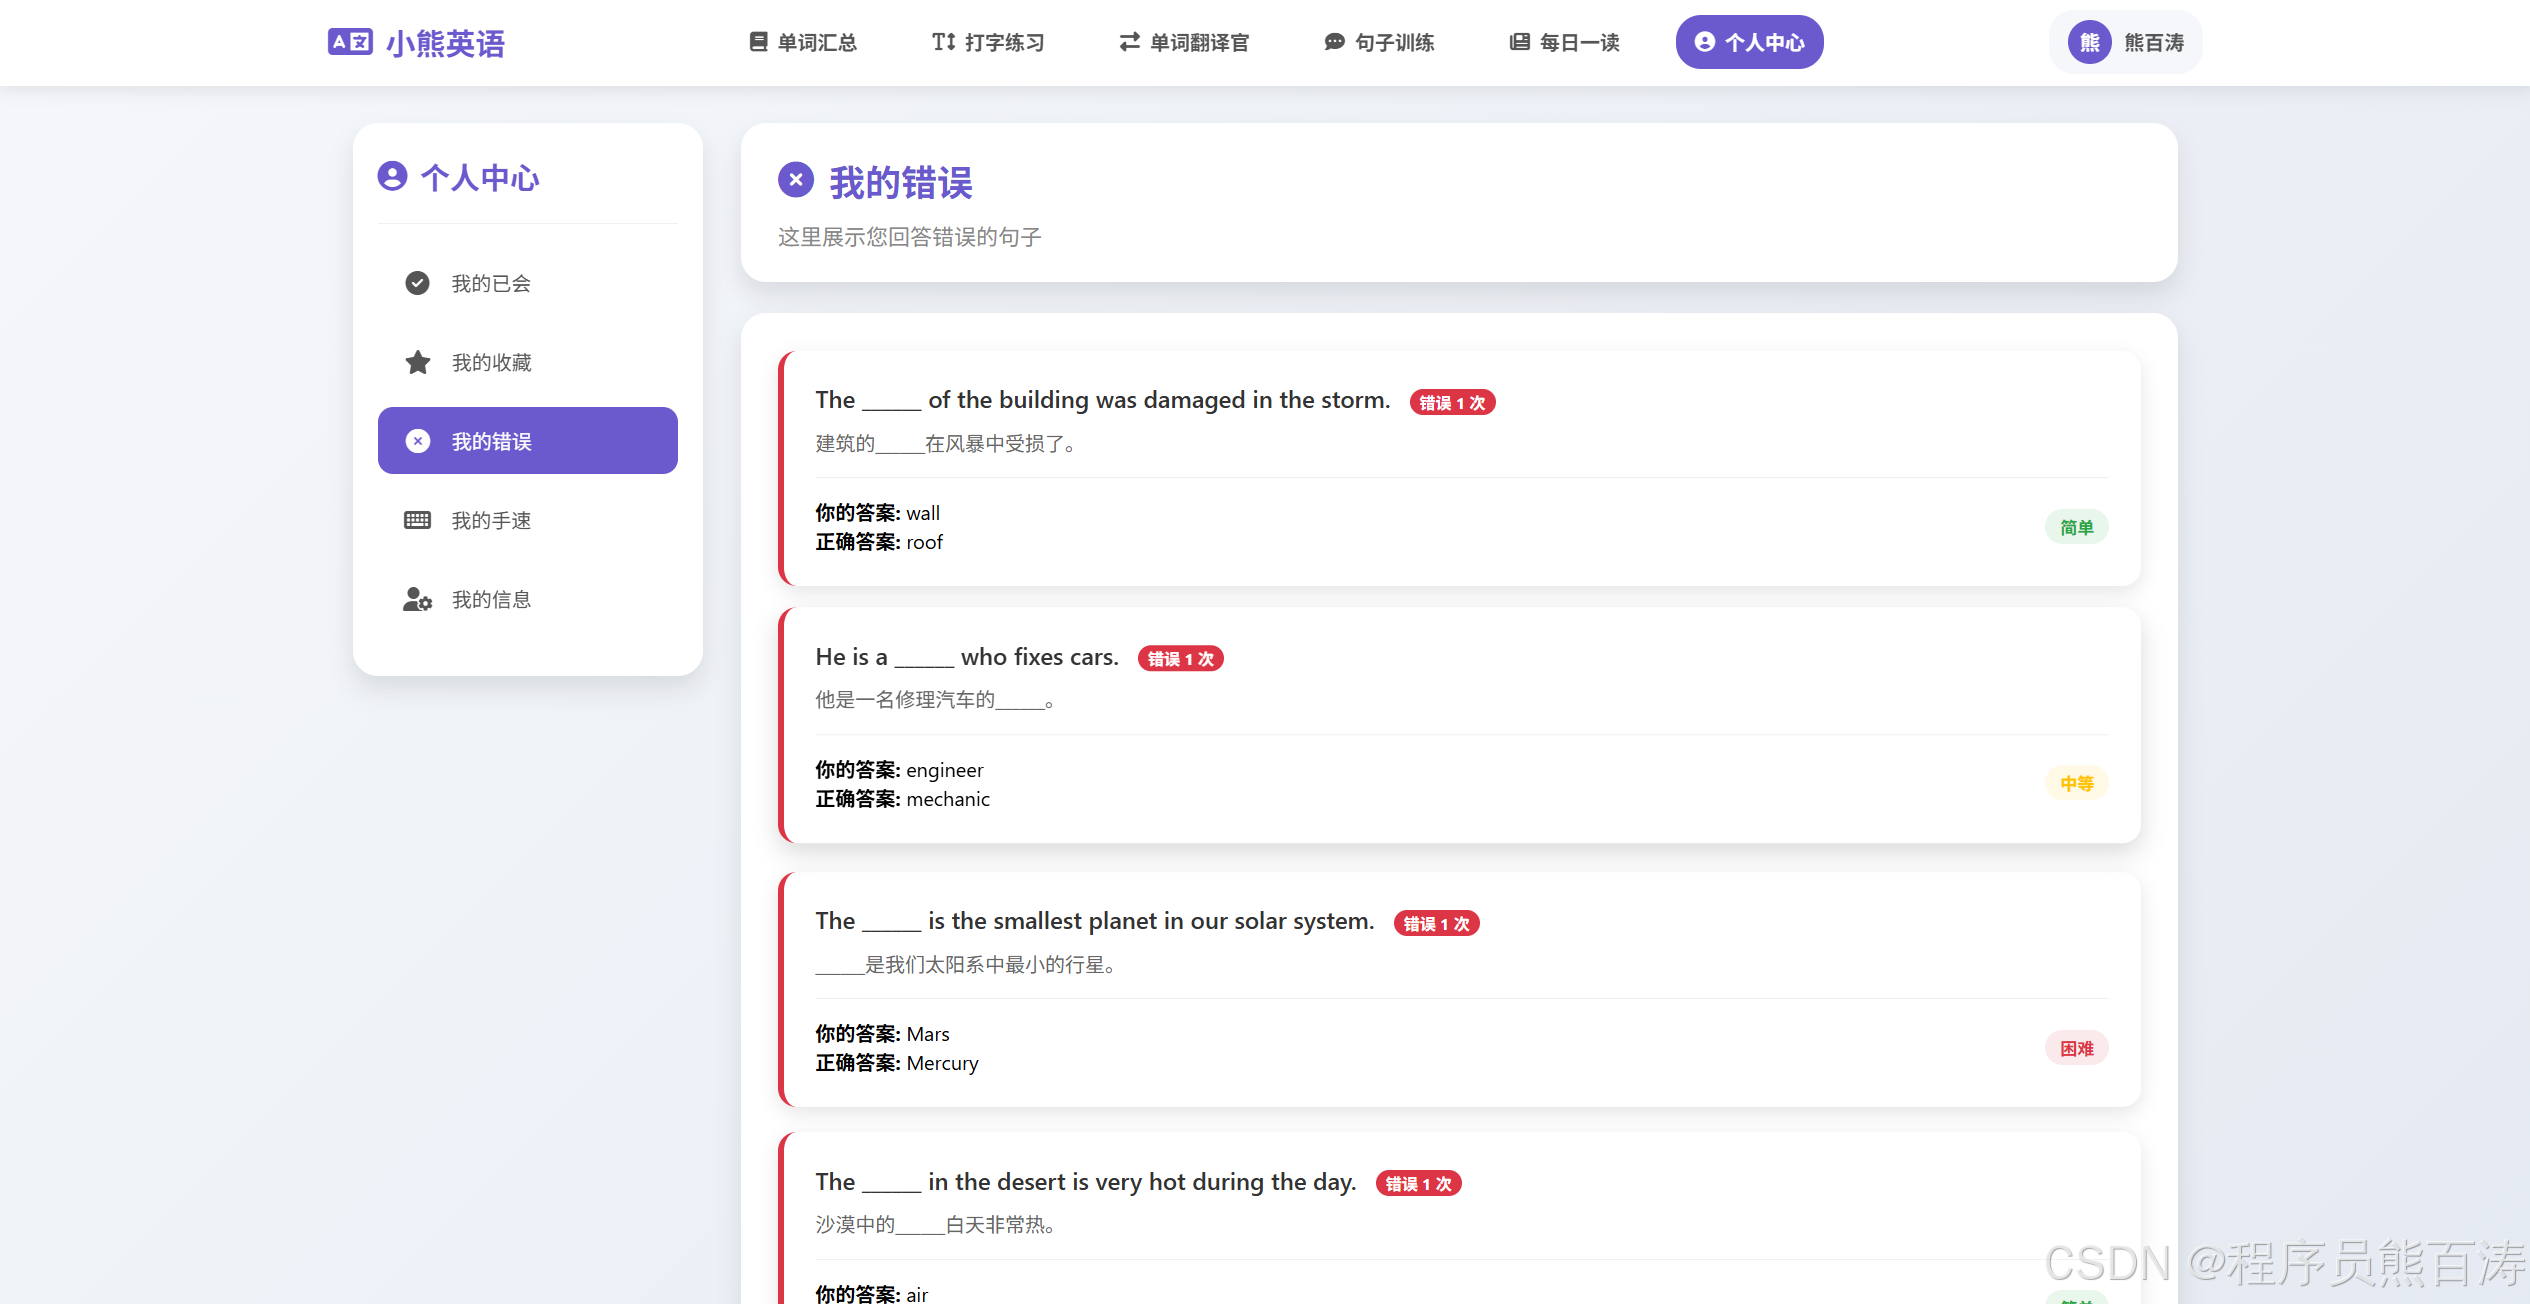Click the correct answer 'mechanic'
The width and height of the screenshot is (2530, 1304).
coord(948,799)
